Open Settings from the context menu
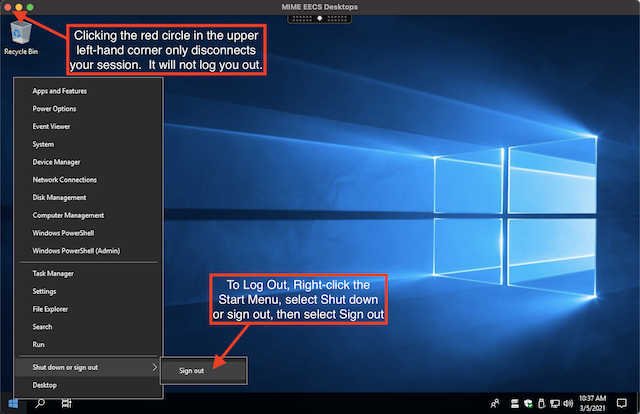 point(88,291)
